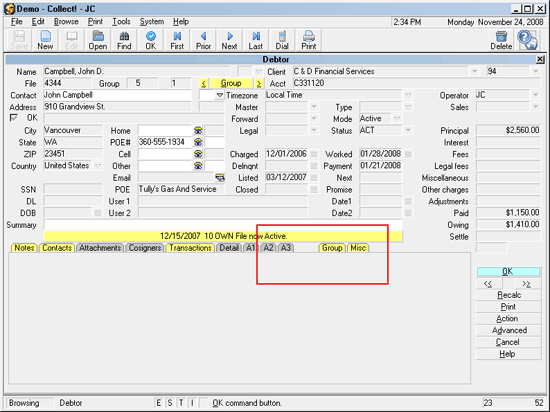This screenshot has width=550, height=412.
Task: Open the Tools menu
Action: coord(121,22)
